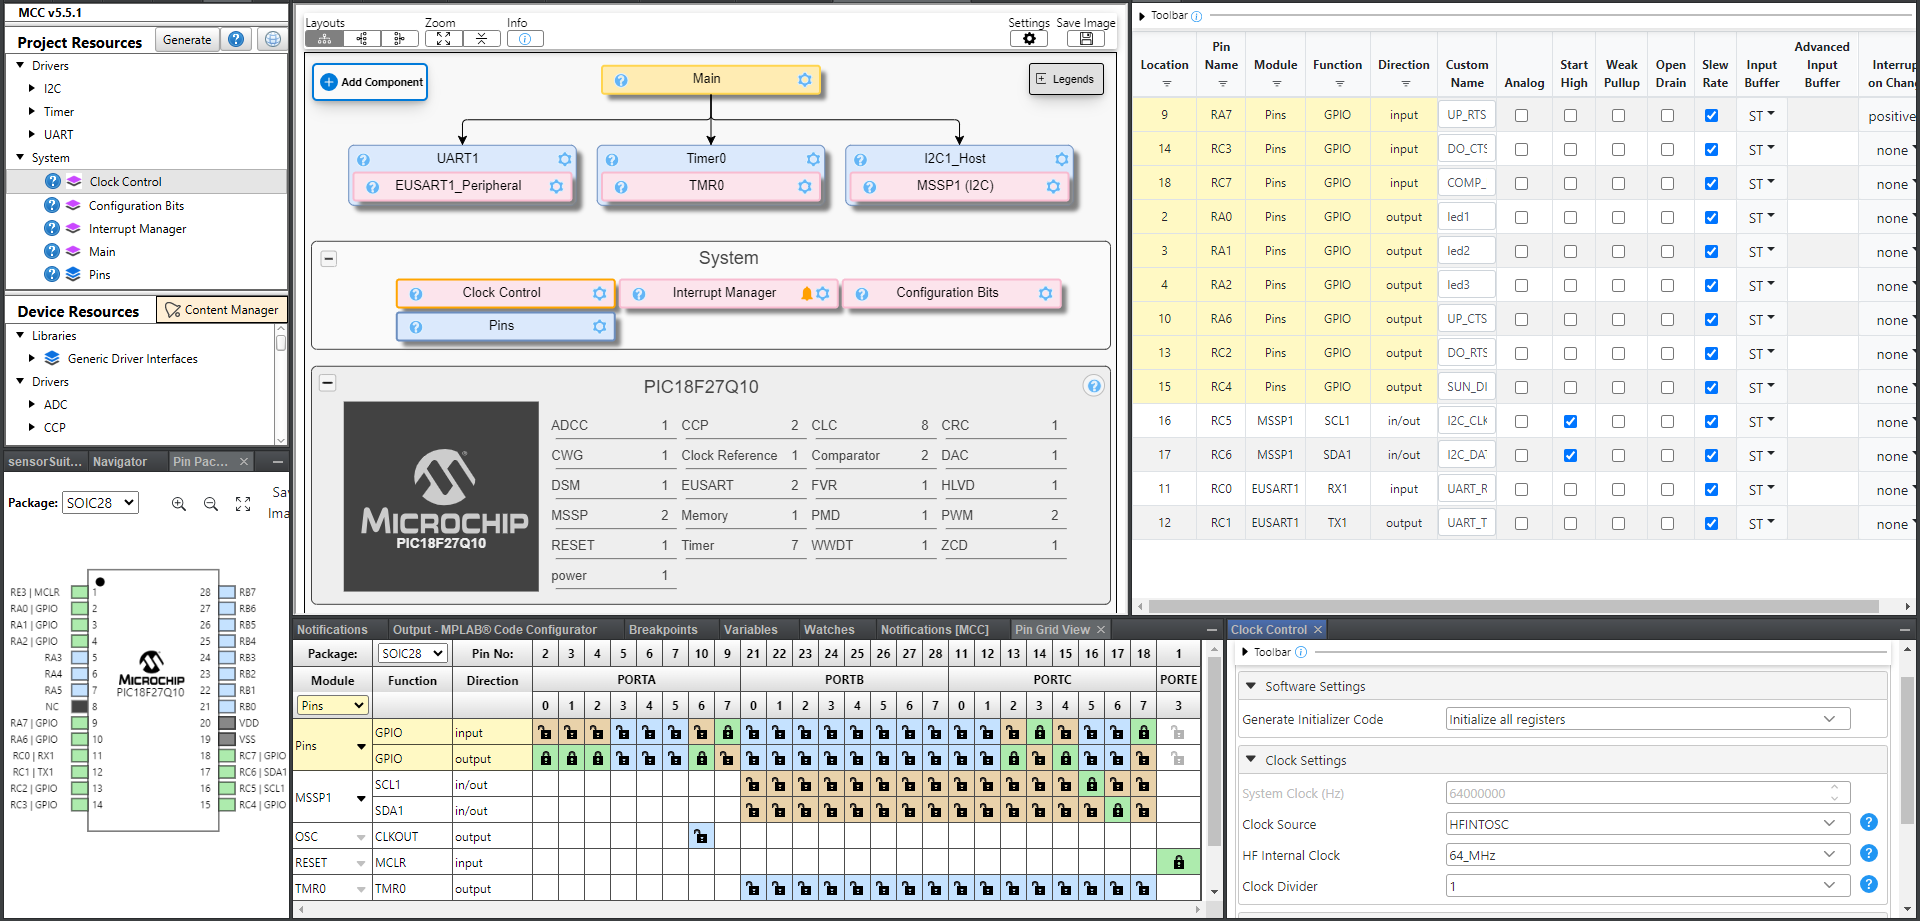The width and height of the screenshot is (1920, 921).
Task: Enable Analog checkbox for RA7 pin row
Action: point(1521,116)
